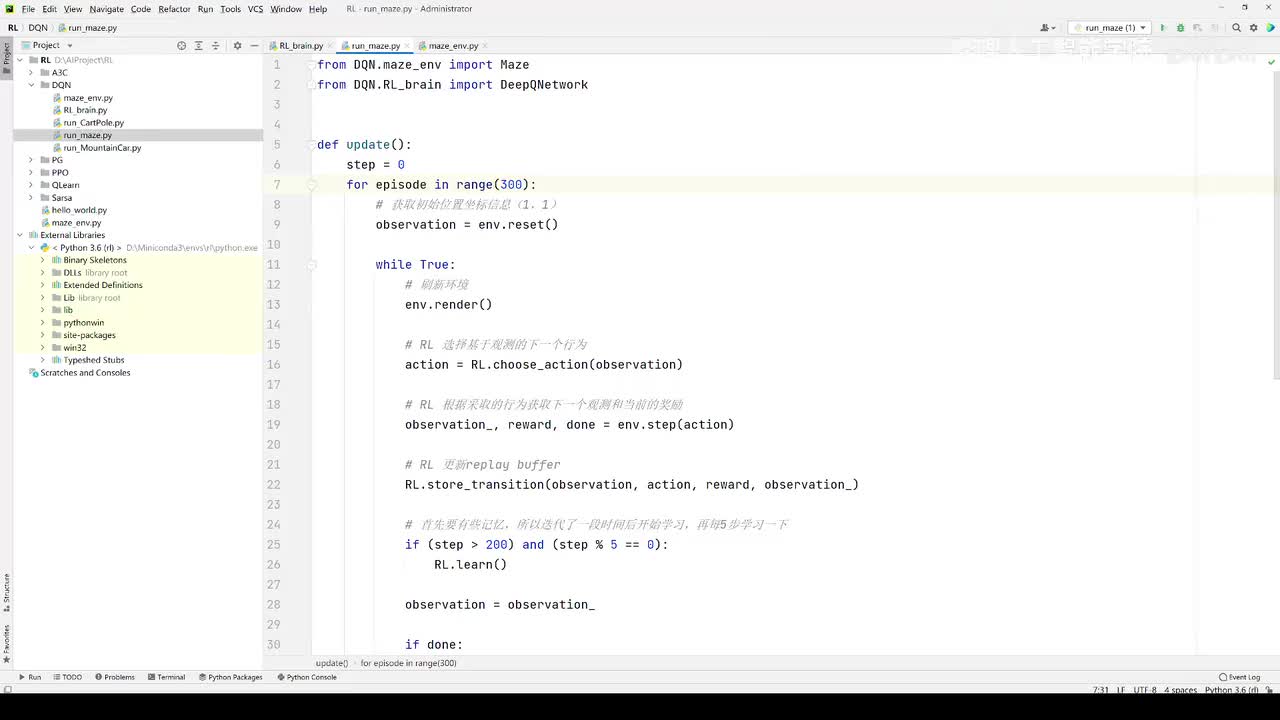The image size is (1280, 720).
Task: Click the fold marker on the while True line
Action: [311, 265]
